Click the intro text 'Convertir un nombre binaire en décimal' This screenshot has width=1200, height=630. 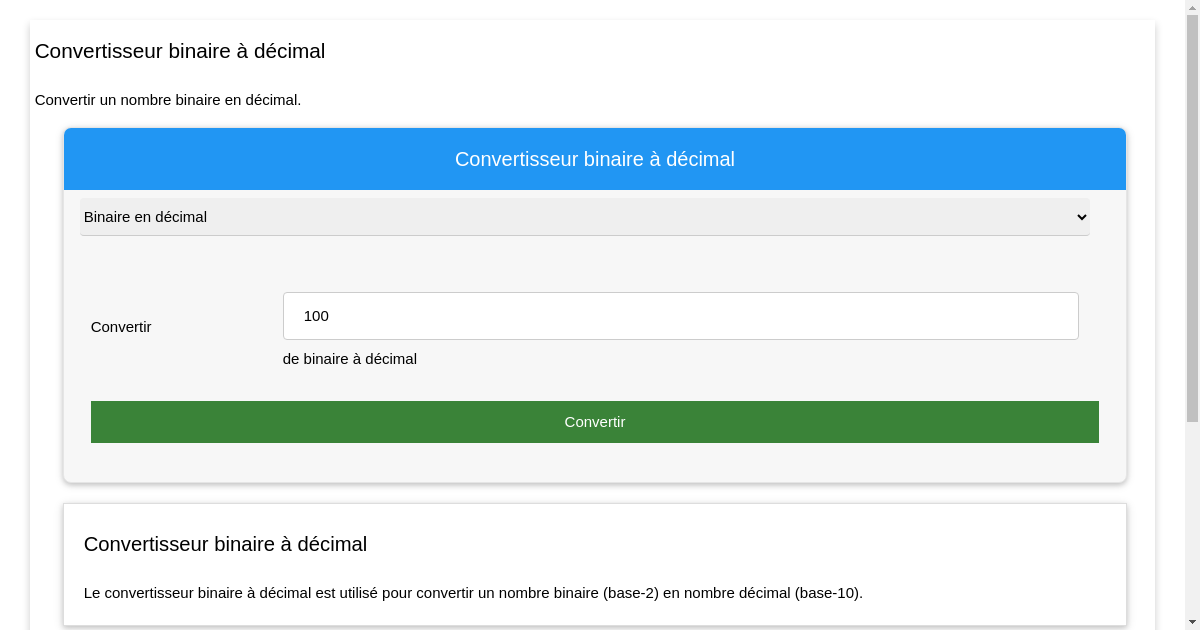[x=167, y=100]
